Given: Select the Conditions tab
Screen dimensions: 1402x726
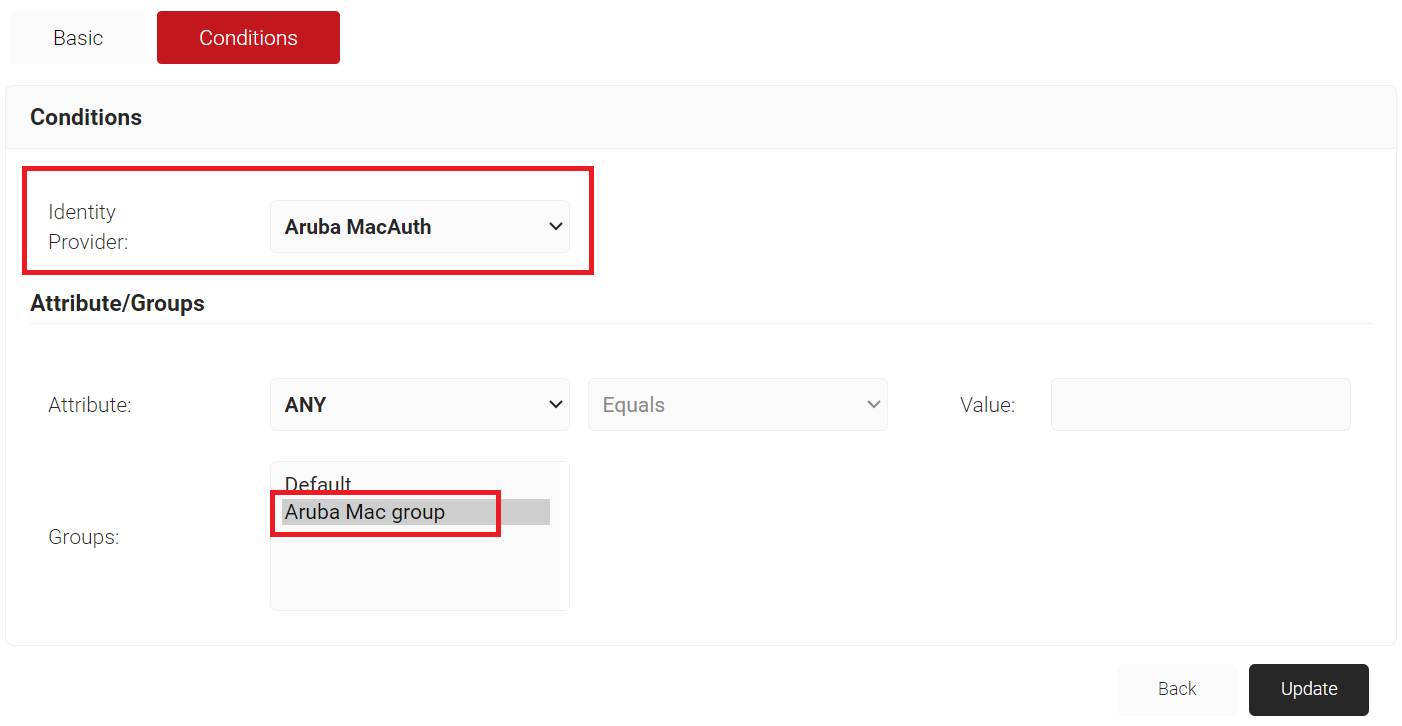Looking at the screenshot, I should pyautogui.click(x=248, y=38).
